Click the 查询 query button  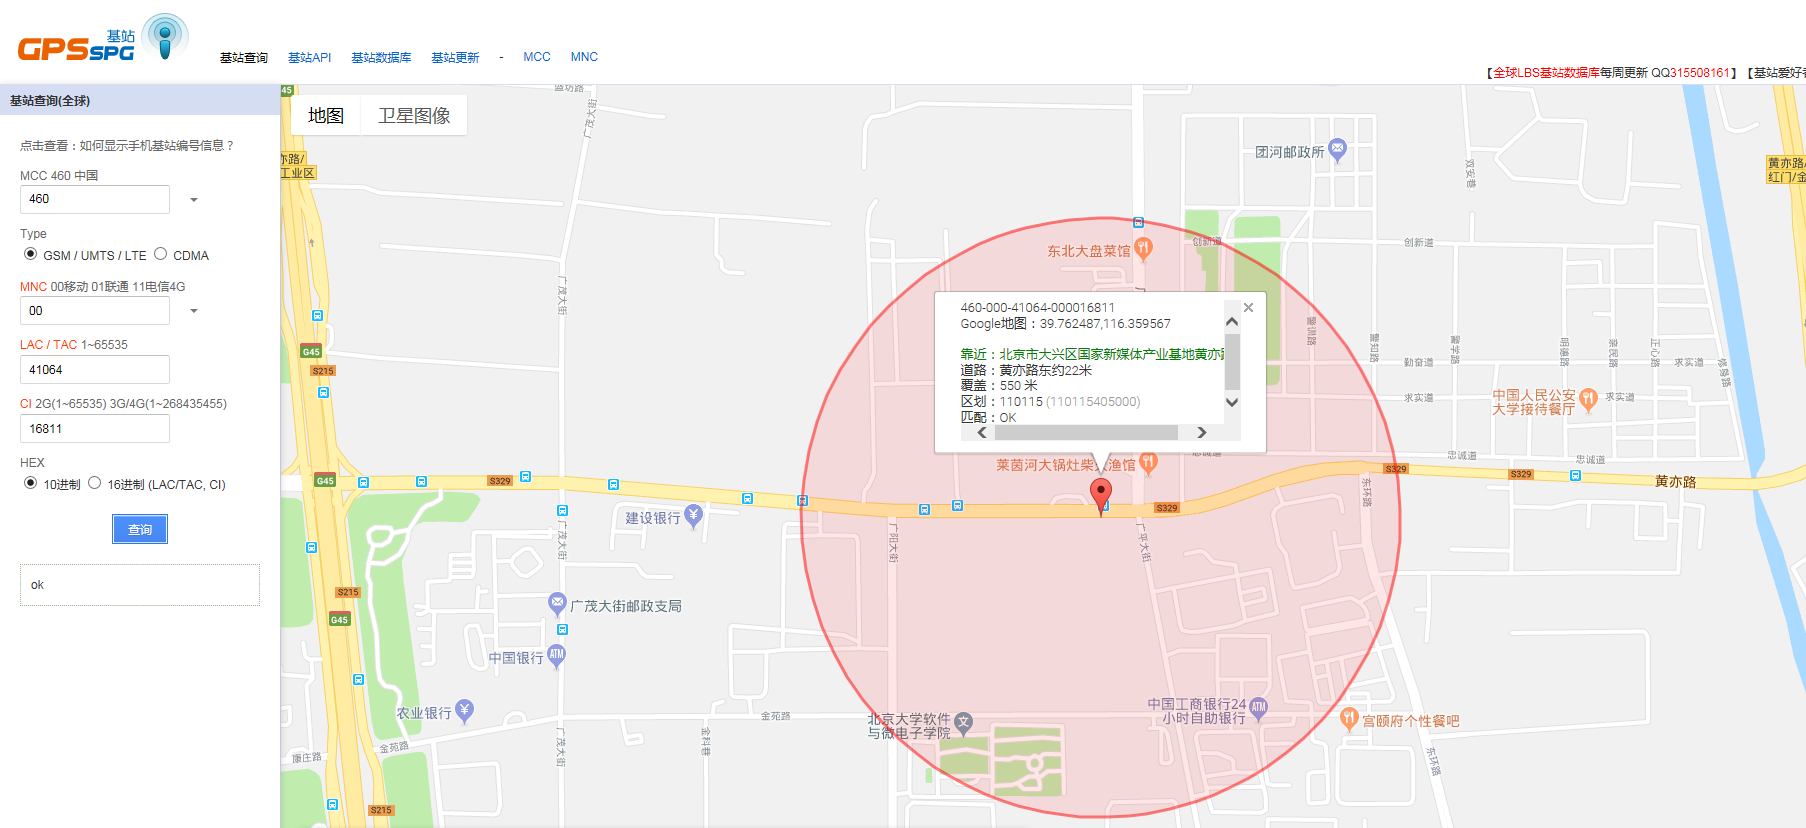point(140,529)
